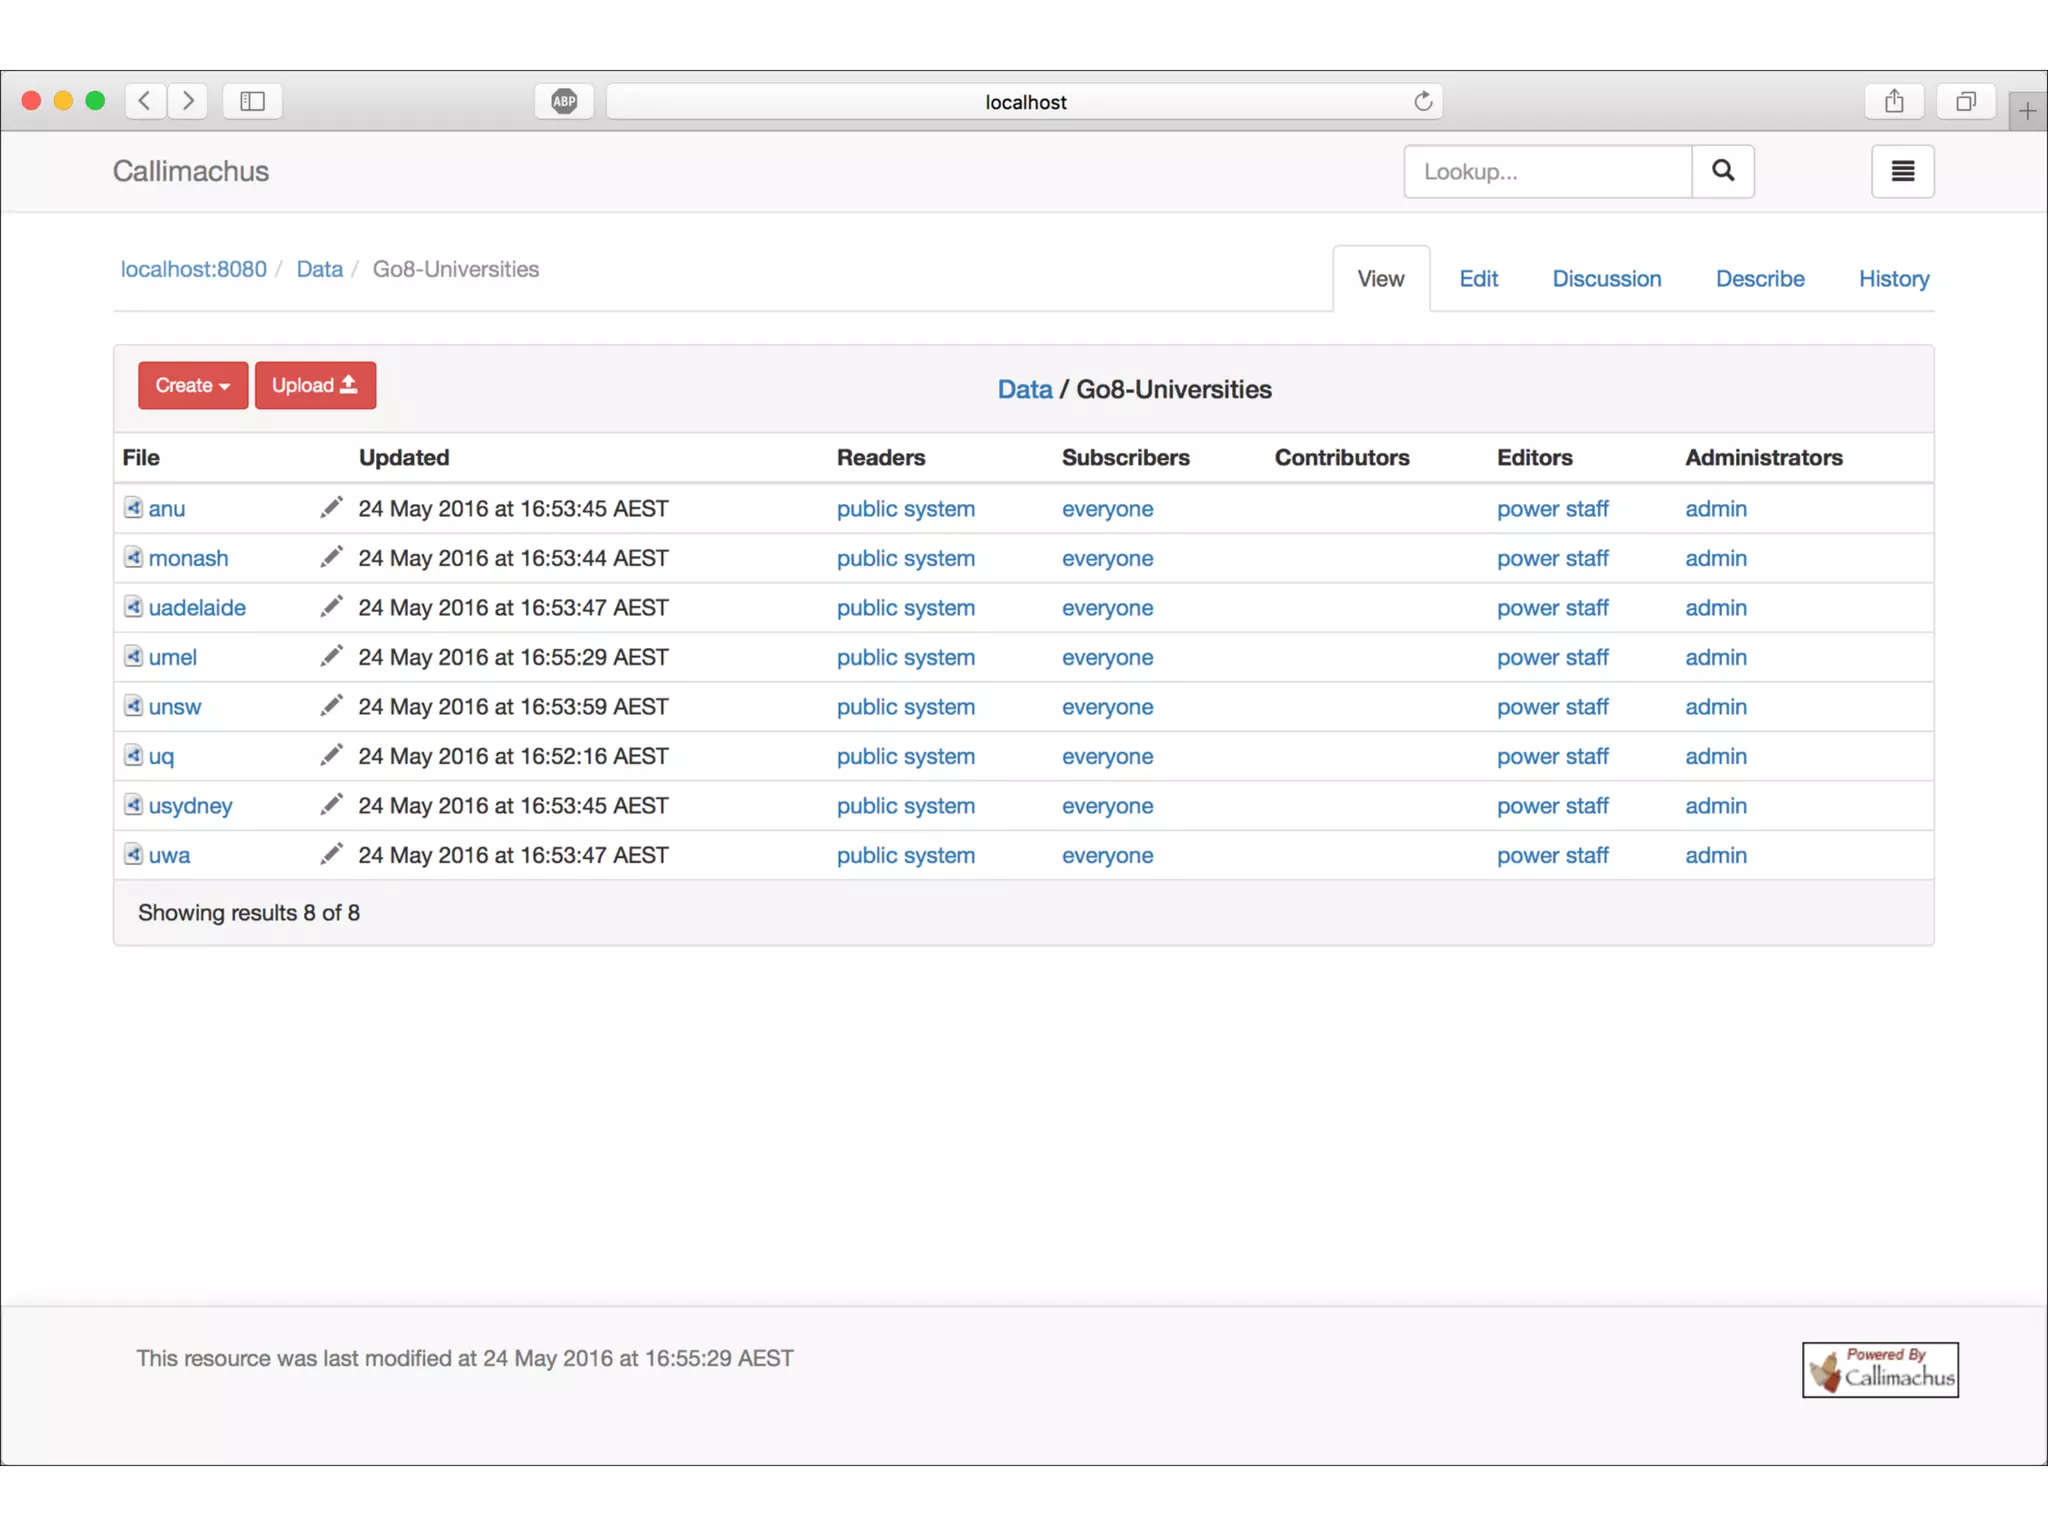
Task: Open the hamburger main menu
Action: [x=1902, y=171]
